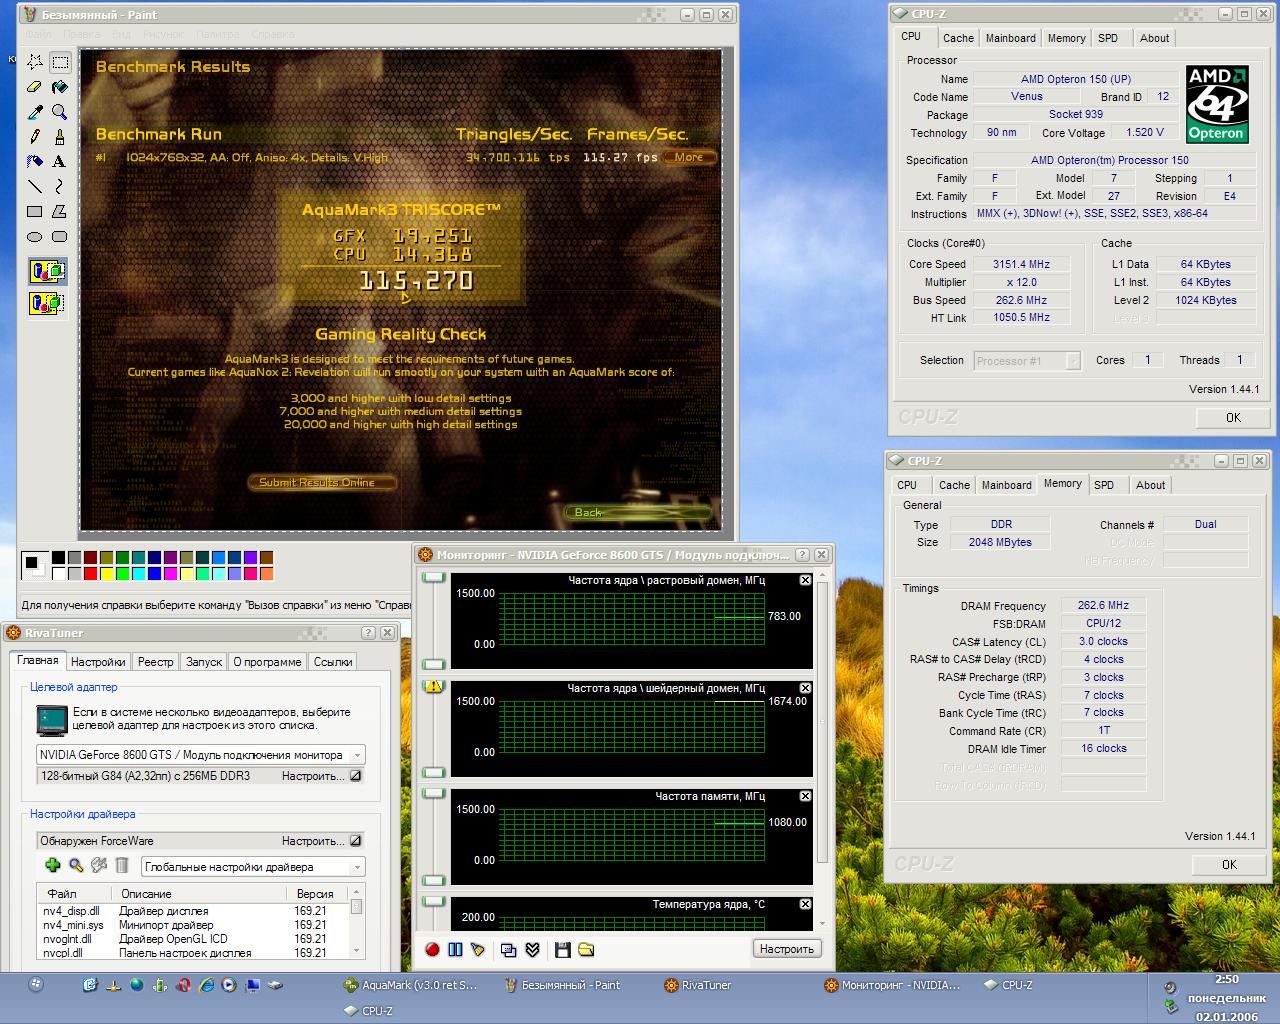Choose the Rounded Rectangle tool
Viewport: 1280px width, 1024px height.
tap(60, 237)
